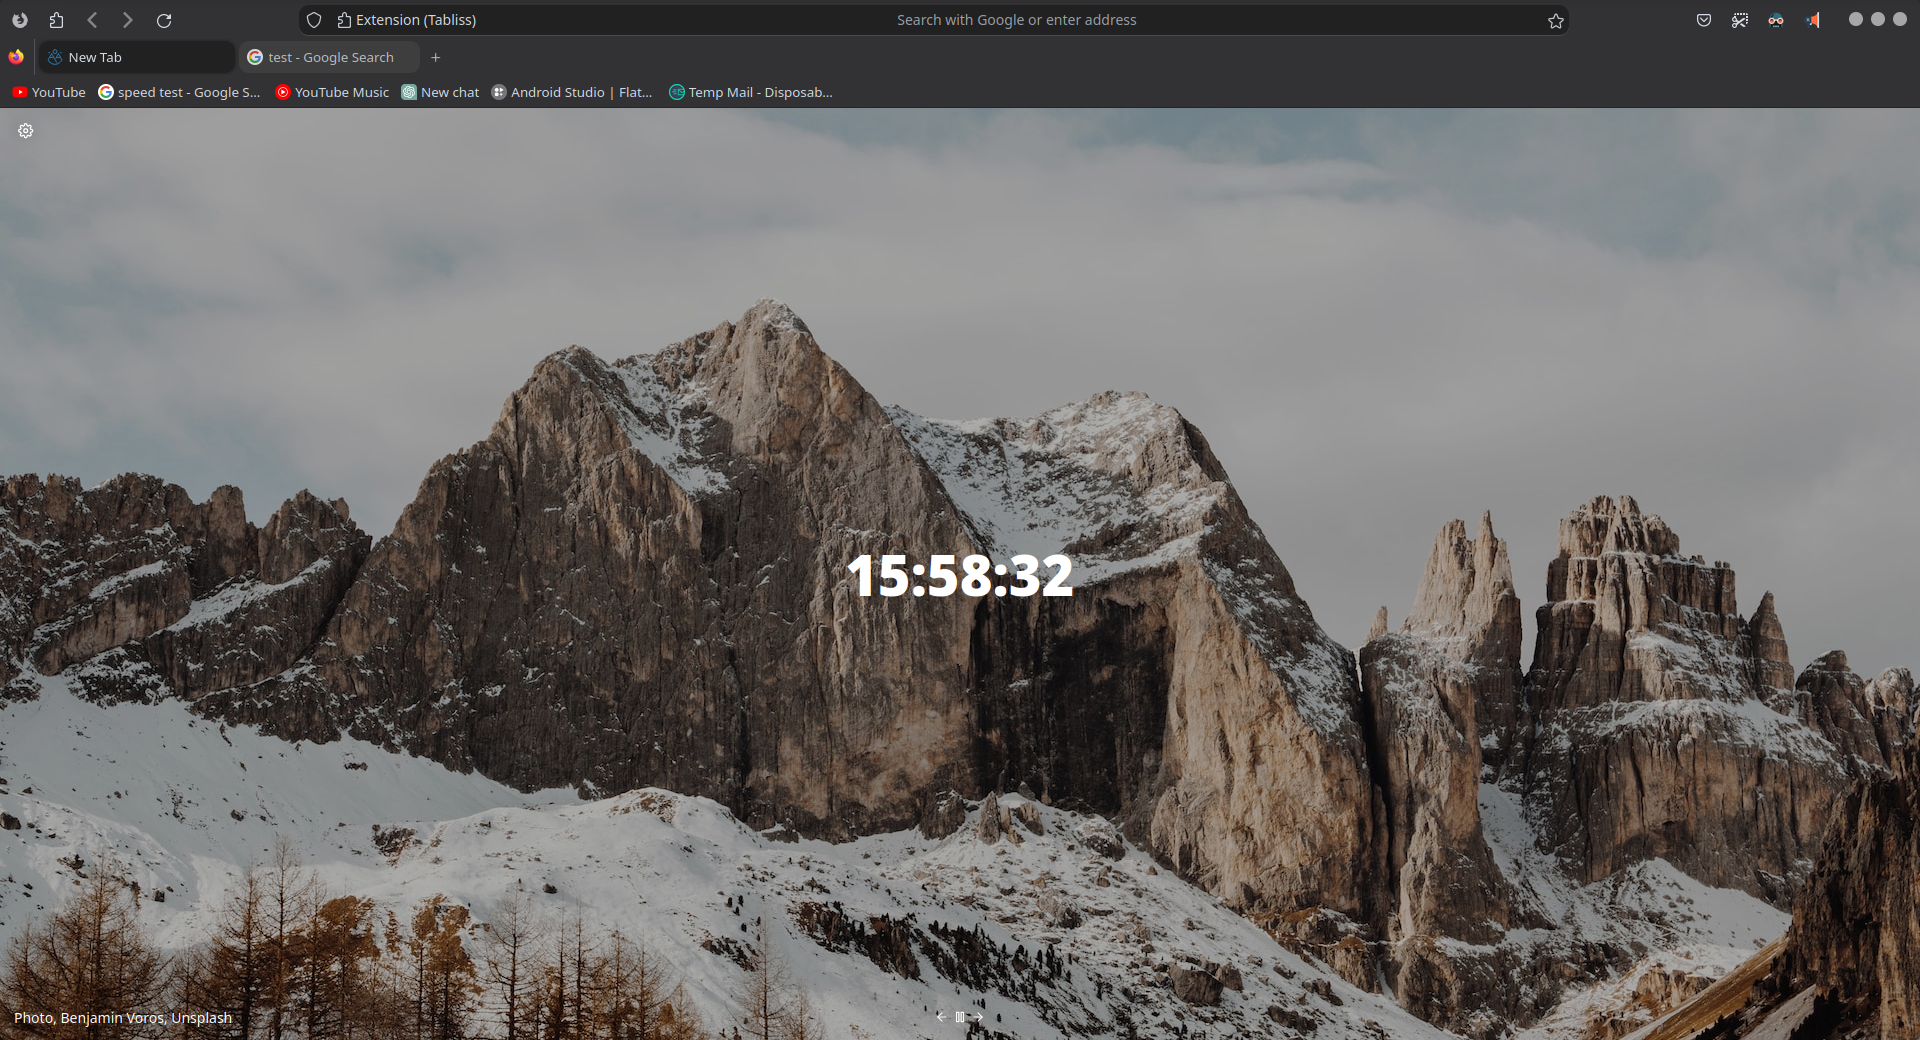Open Benjamin Voros photographer link
Image resolution: width=1920 pixels, height=1040 pixels.
point(112,1018)
